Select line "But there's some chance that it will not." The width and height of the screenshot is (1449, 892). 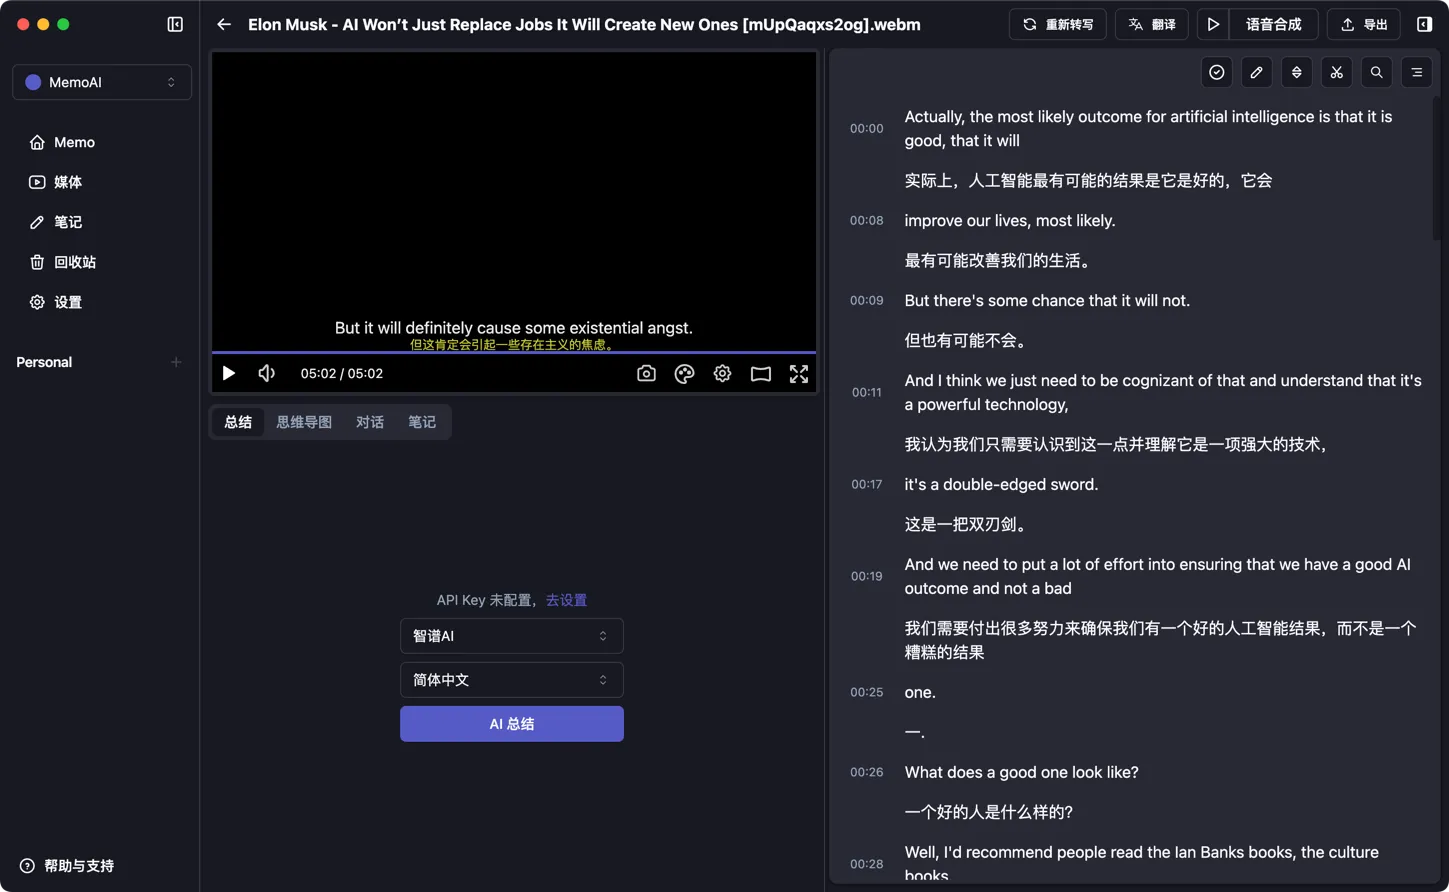pos(1047,301)
